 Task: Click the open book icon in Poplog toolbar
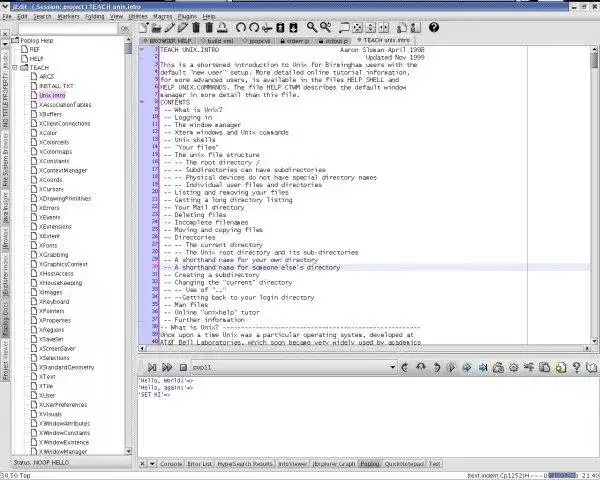click(592, 367)
